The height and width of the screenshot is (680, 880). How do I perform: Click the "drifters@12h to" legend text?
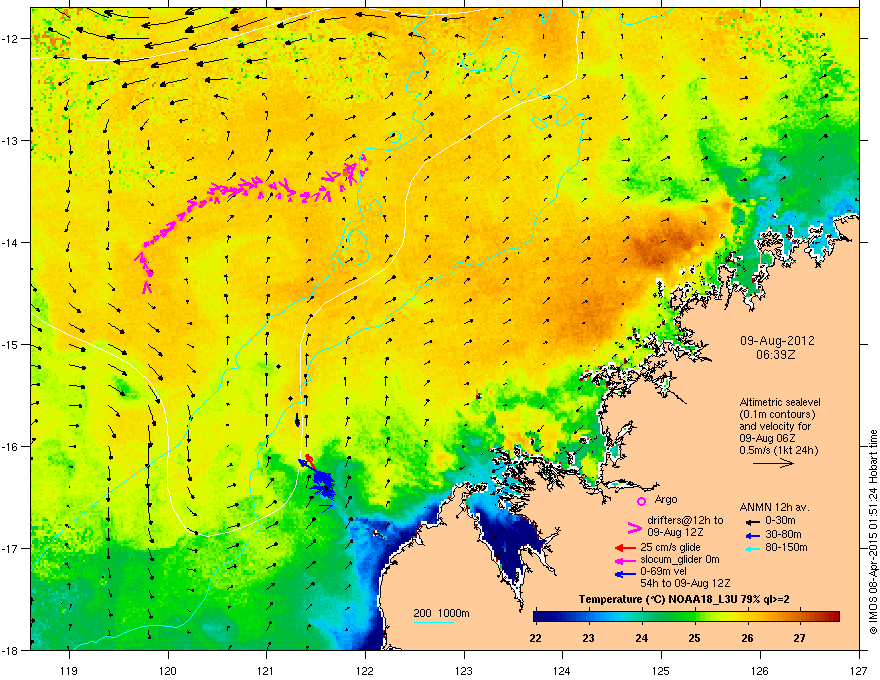[685, 520]
